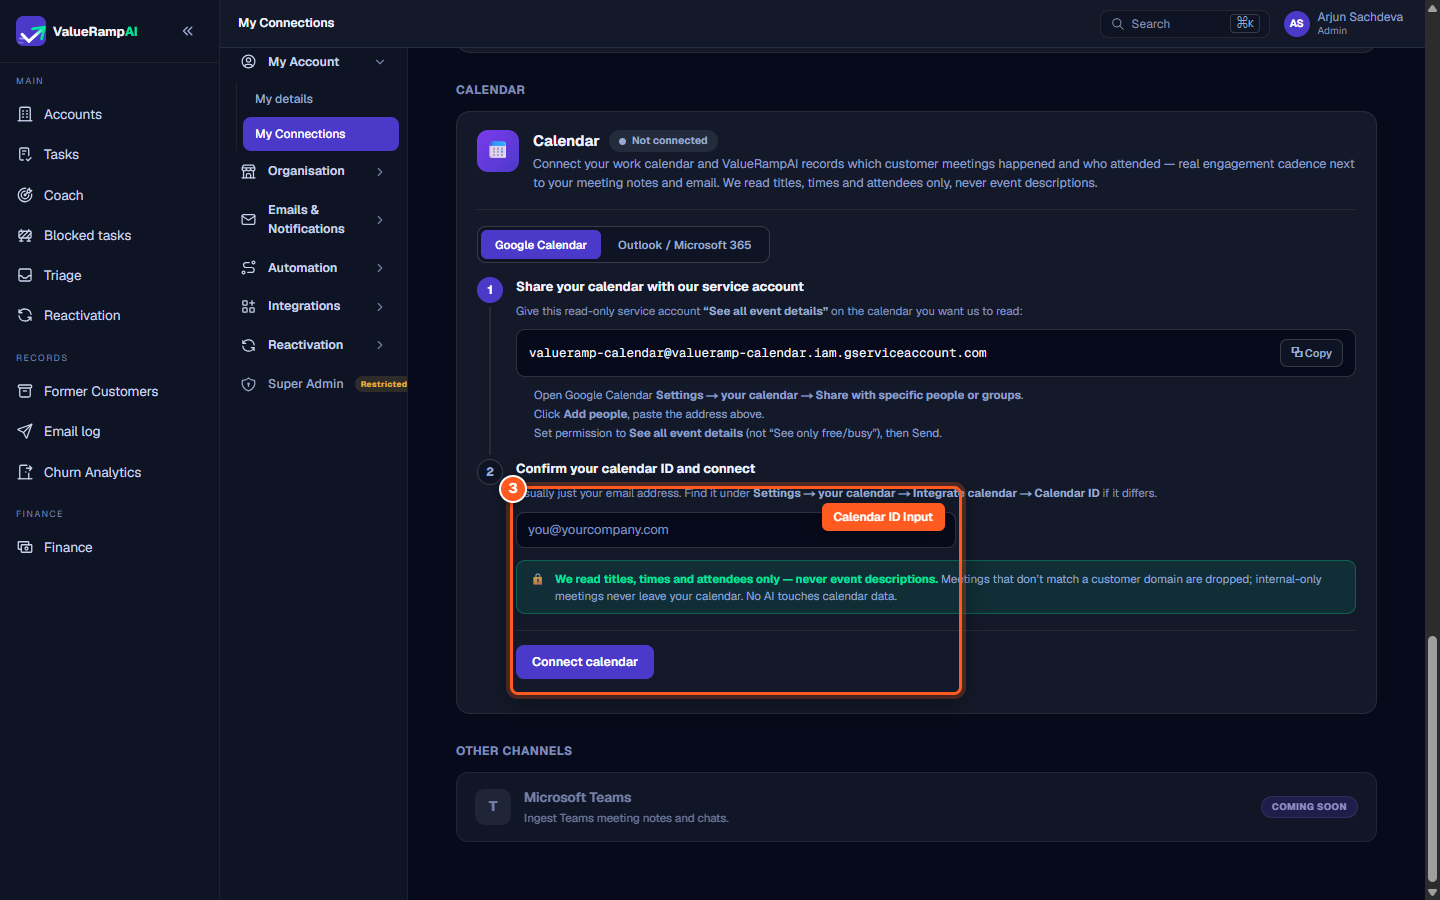Click the search magnifier icon

[1118, 24]
